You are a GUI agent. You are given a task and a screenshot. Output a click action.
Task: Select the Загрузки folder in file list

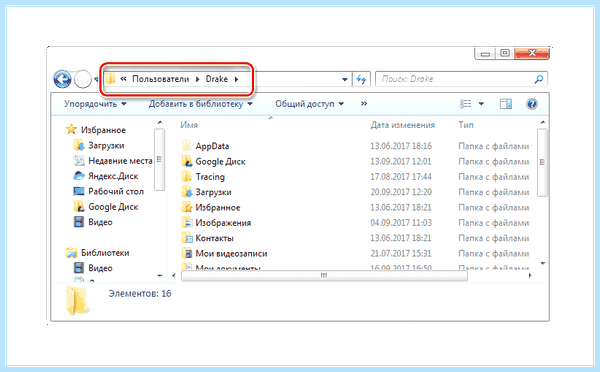213,192
